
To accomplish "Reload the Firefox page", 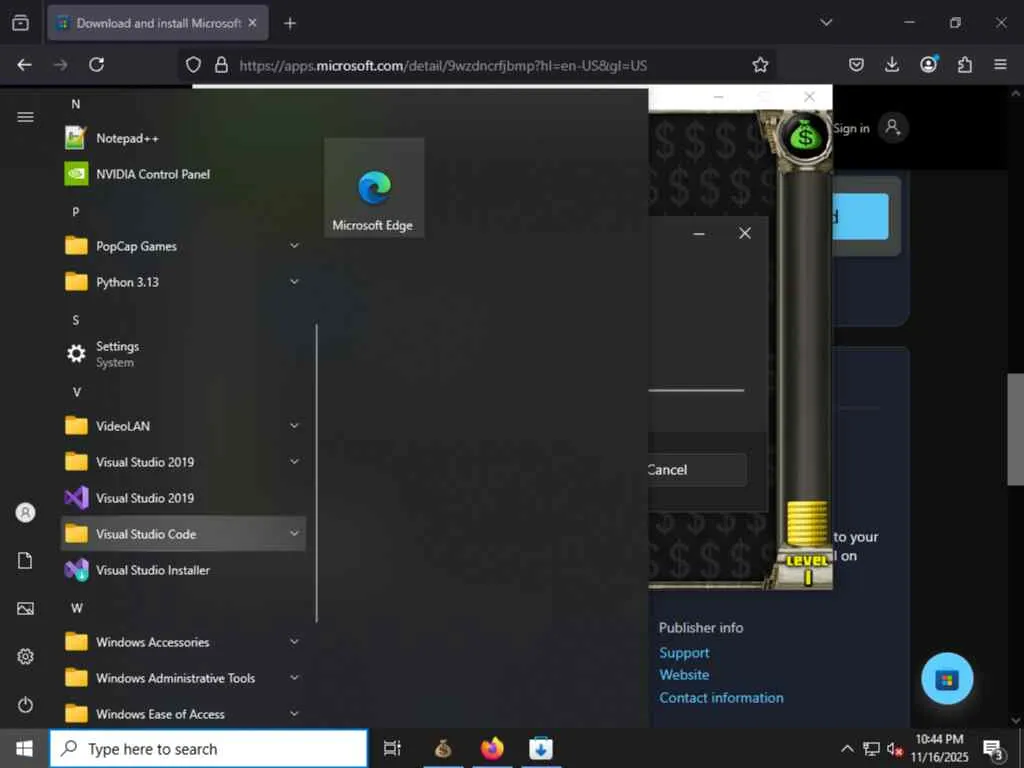I will (x=97, y=65).
